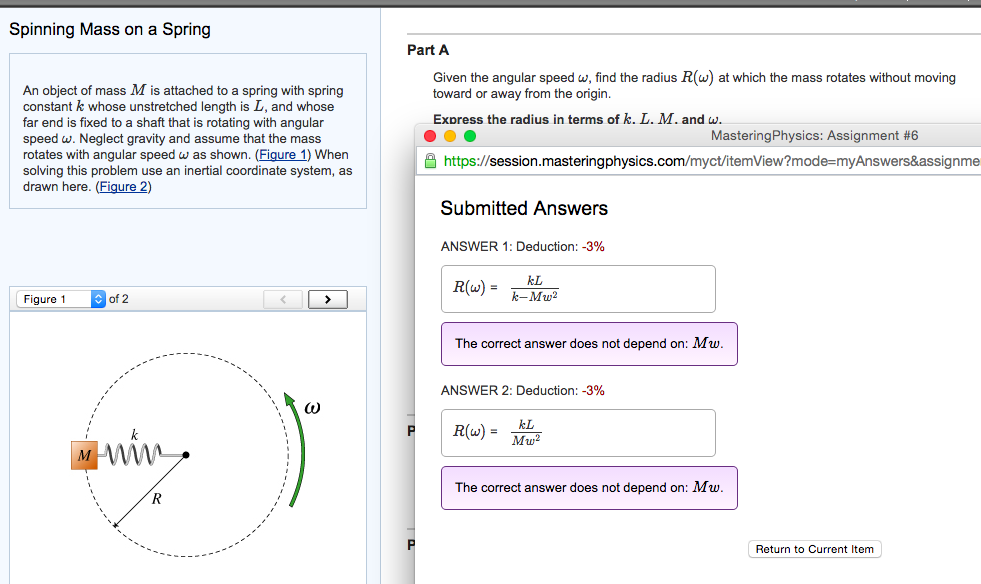Open the Figure 1 dropdown selector
Image resolution: width=981 pixels, height=584 pixels.
point(48,298)
